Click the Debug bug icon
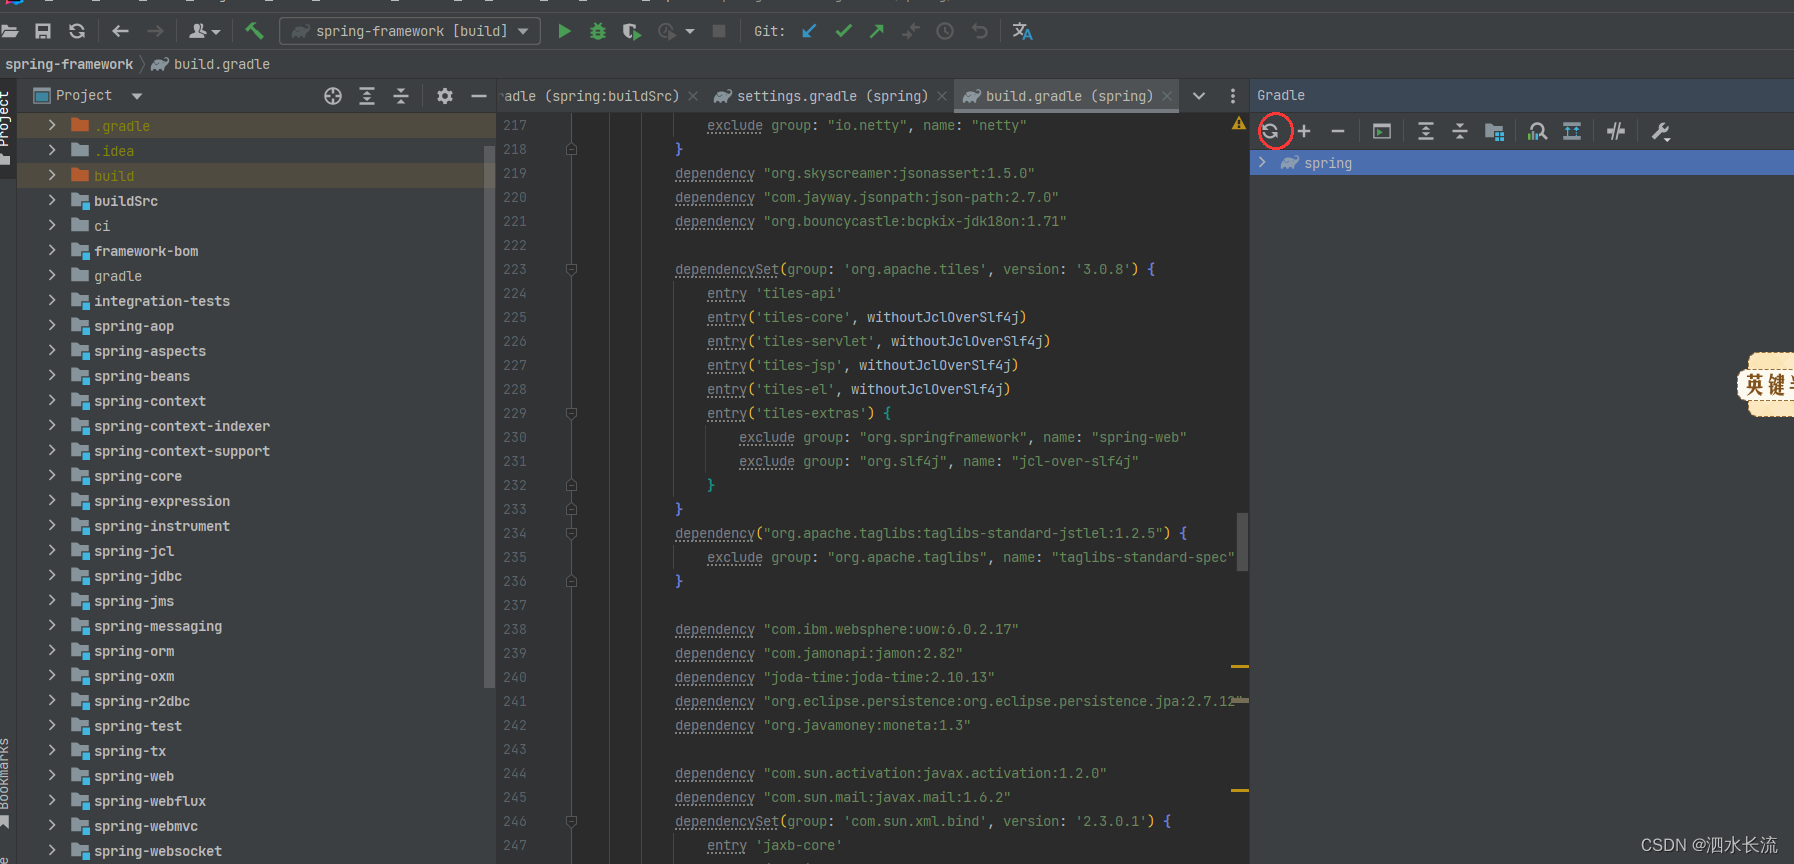The height and width of the screenshot is (864, 1794). [x=598, y=31]
